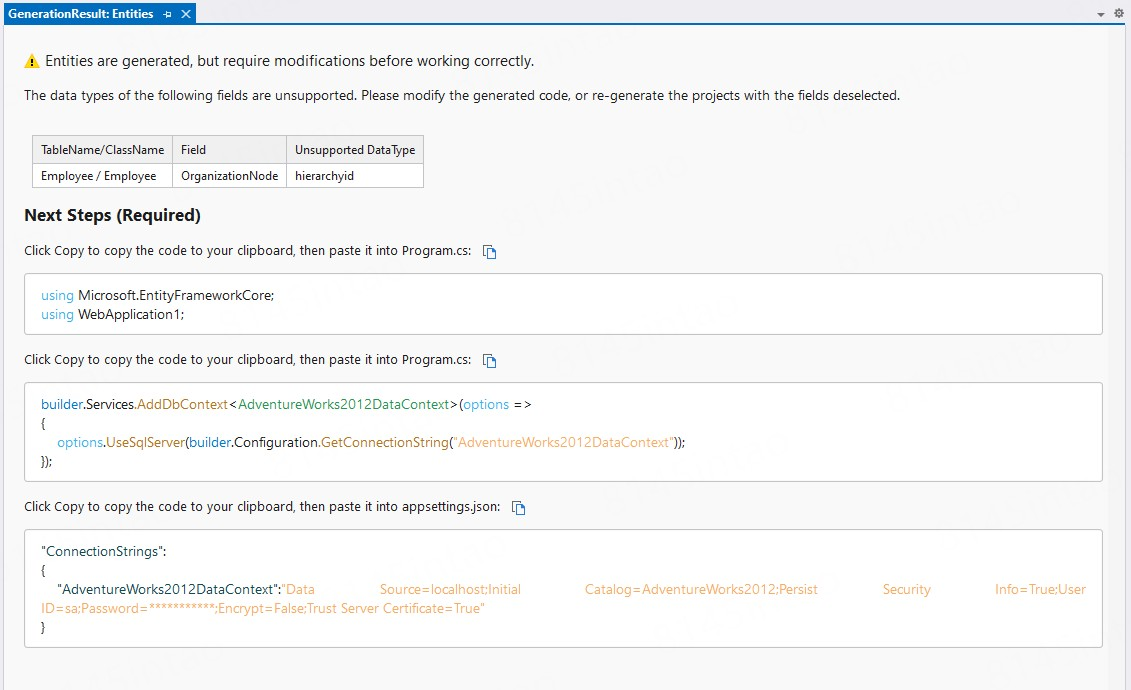
Task: Click the Next Steps (Required) heading
Action: pos(112,215)
